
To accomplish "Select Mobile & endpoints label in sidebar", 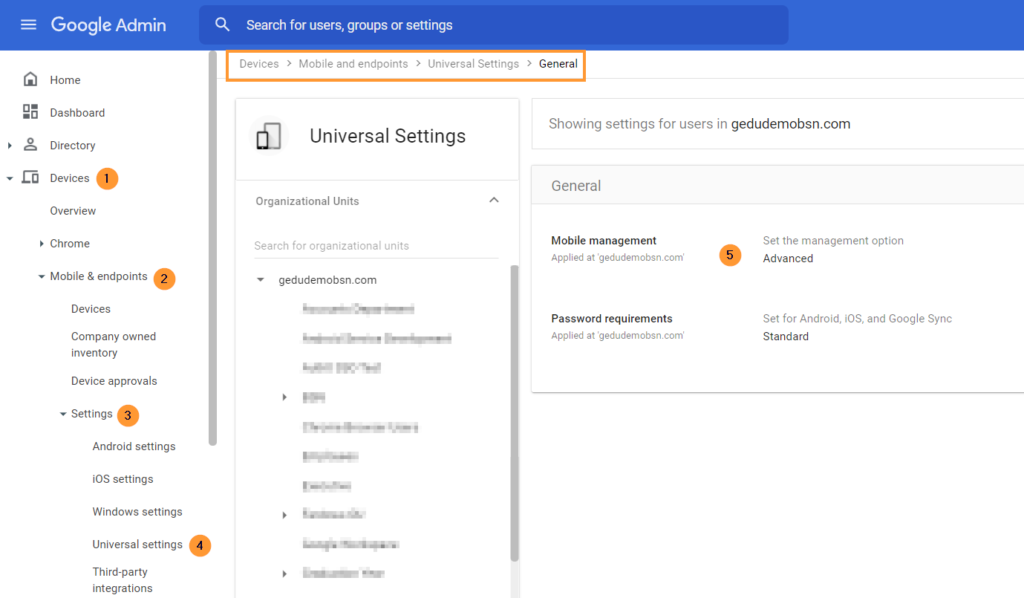I will pyautogui.click(x=99, y=275).
